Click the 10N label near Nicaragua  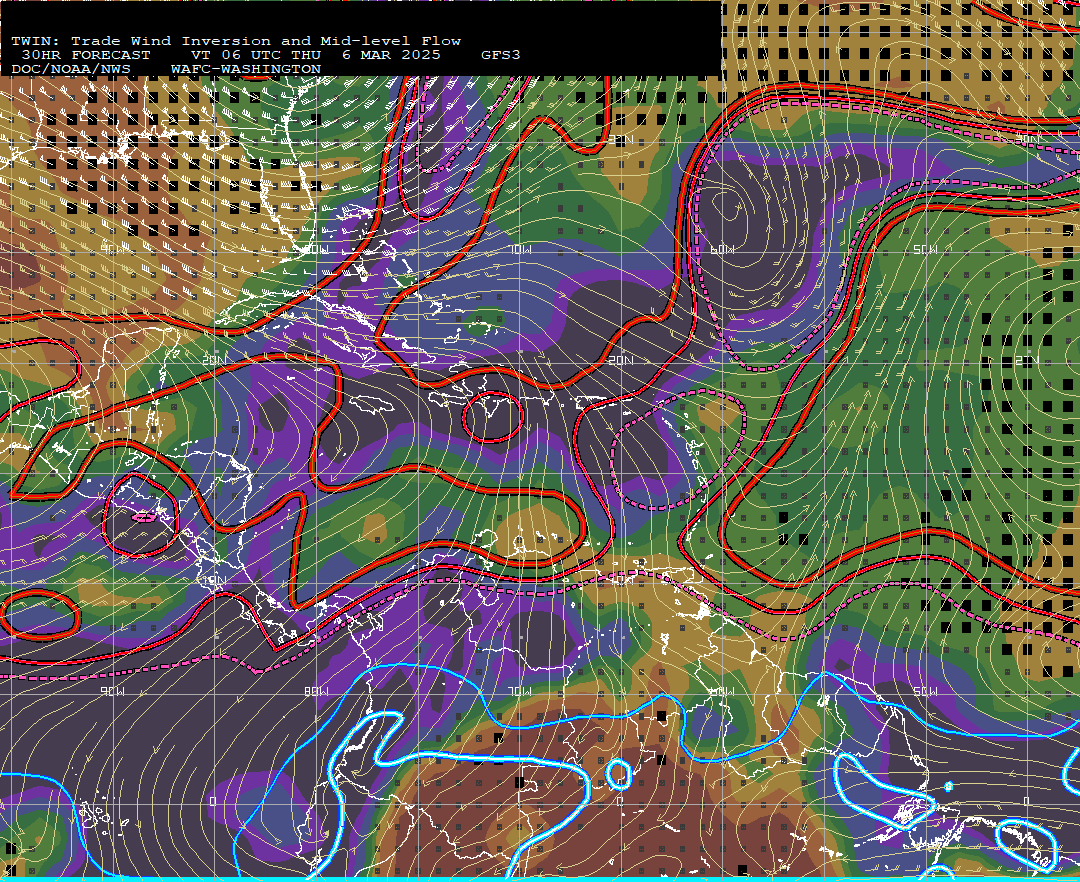point(214,580)
